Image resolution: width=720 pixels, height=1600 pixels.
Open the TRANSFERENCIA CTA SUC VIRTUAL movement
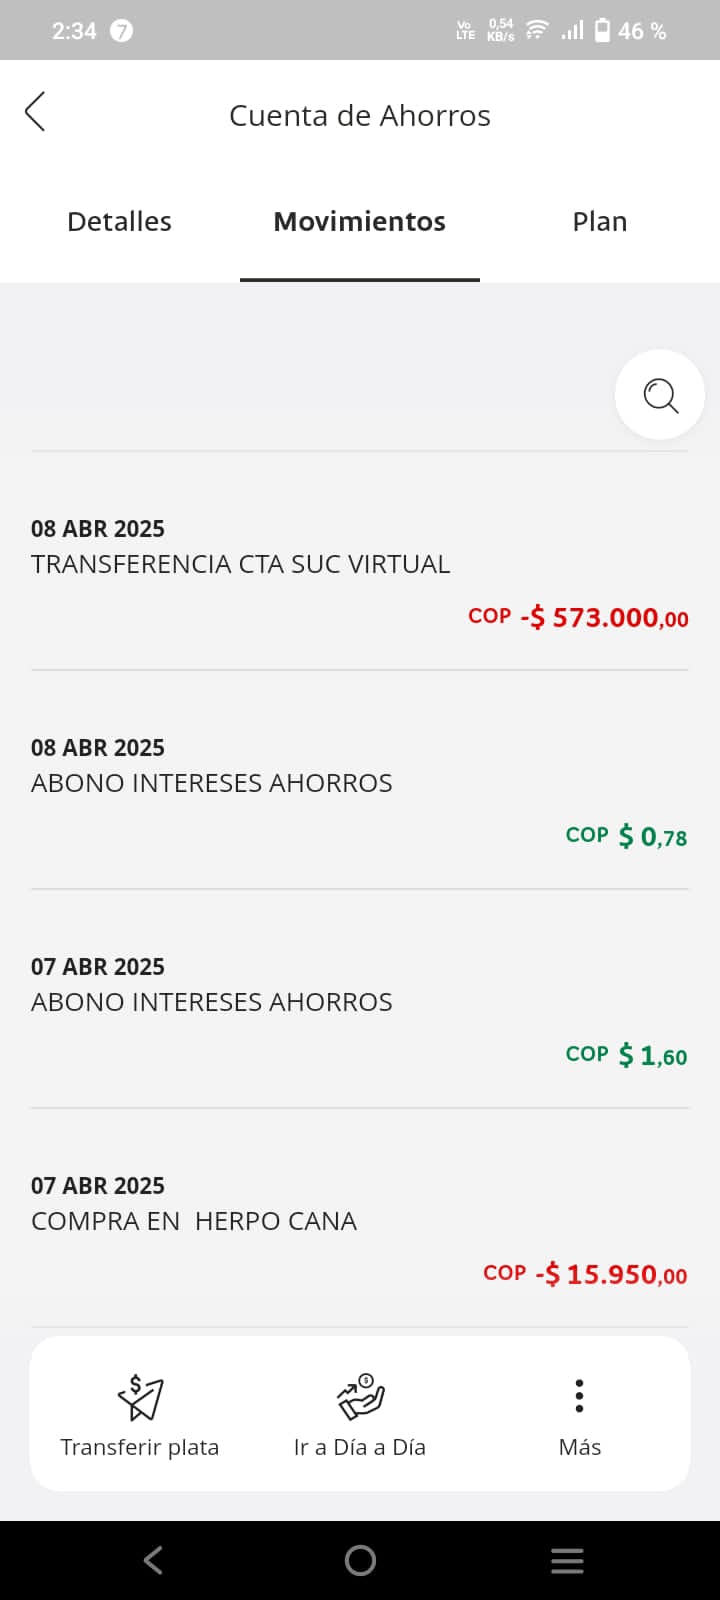(x=240, y=564)
